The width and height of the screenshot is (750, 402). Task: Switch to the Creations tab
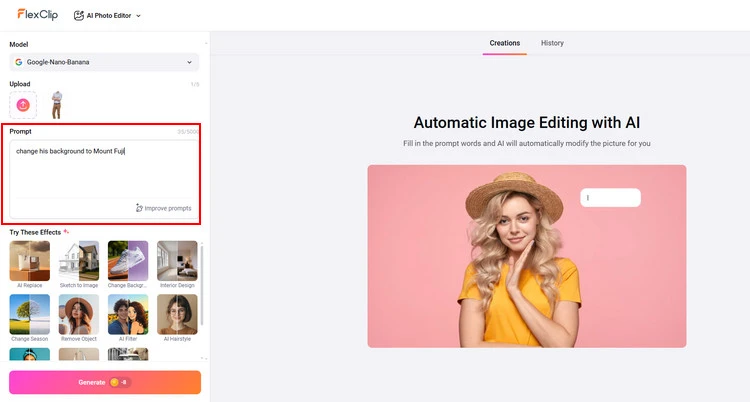click(x=504, y=43)
